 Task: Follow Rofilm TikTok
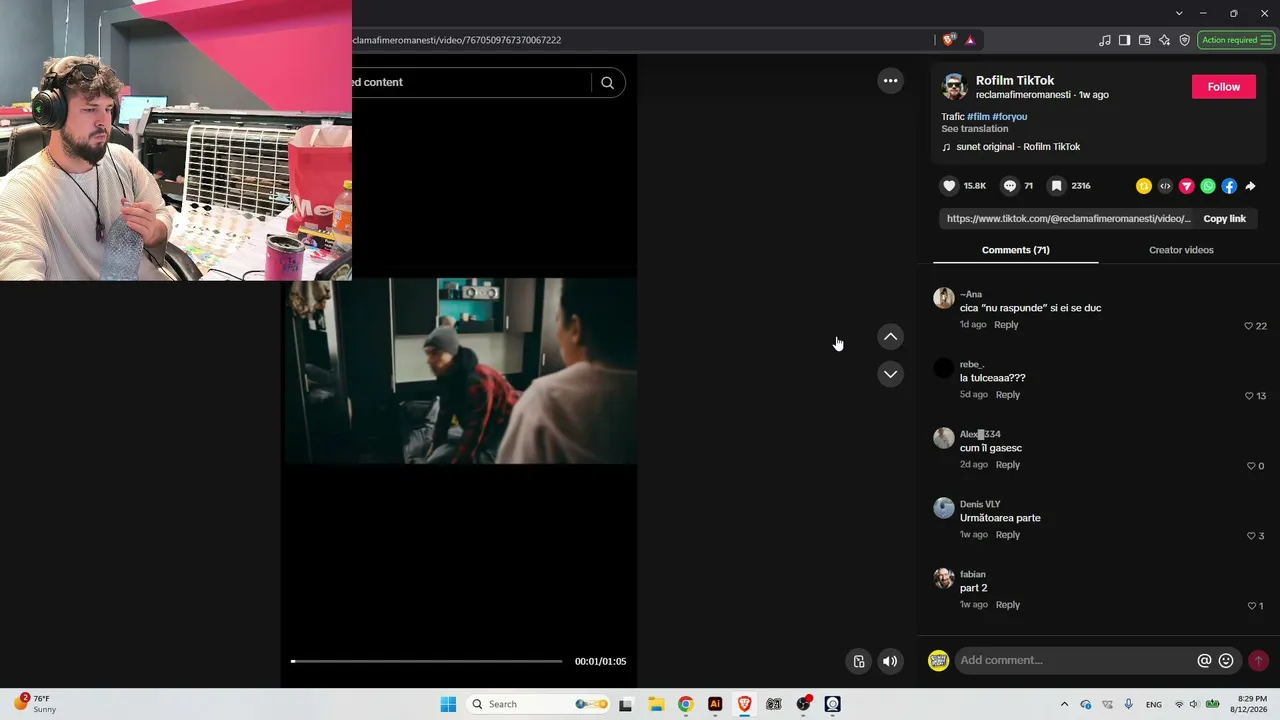1223,87
